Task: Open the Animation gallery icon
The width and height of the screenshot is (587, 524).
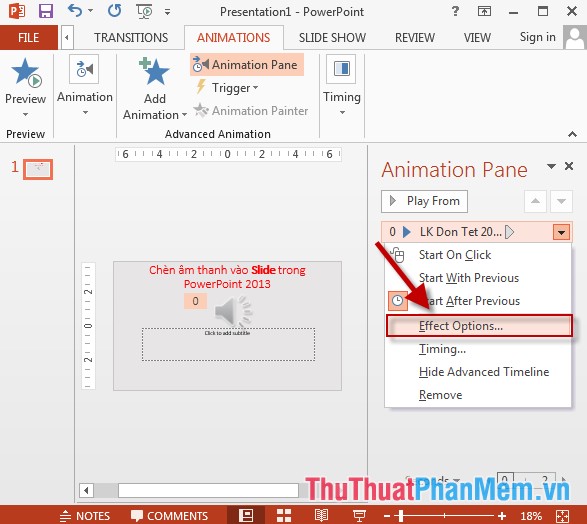Action: 84,69
